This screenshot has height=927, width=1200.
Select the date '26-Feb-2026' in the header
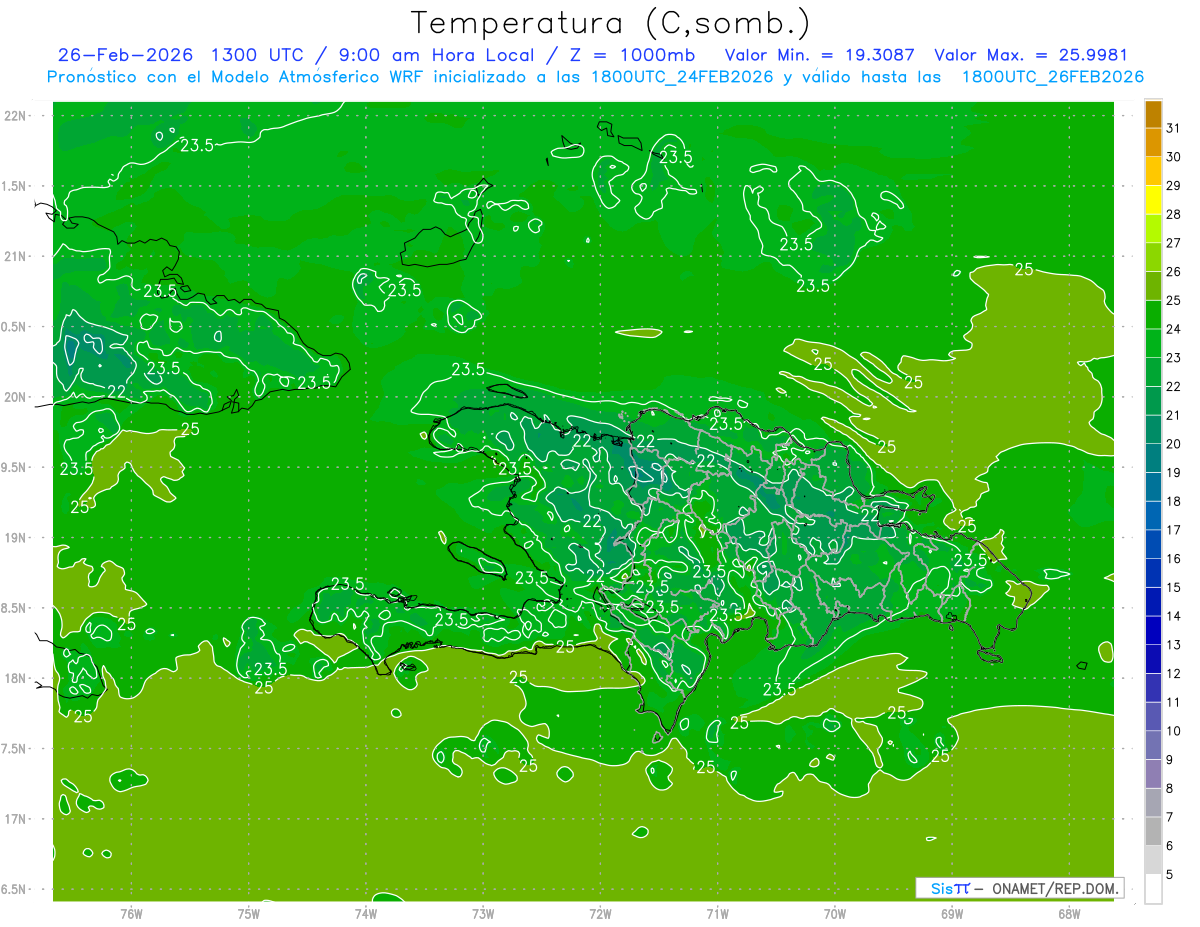[126, 55]
